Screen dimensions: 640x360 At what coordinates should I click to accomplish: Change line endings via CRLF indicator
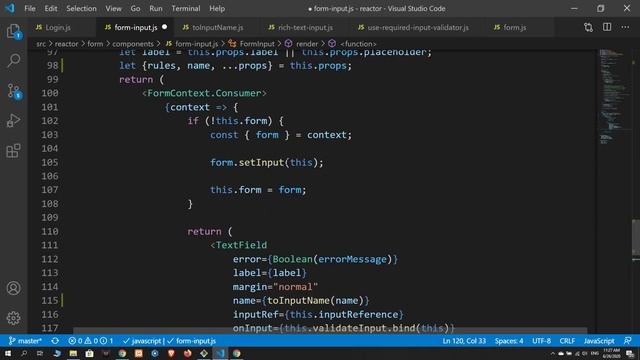(567, 341)
